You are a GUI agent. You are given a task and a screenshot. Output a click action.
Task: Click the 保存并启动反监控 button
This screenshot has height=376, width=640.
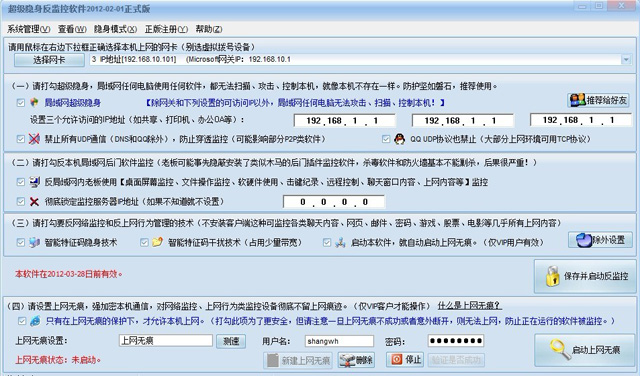[x=585, y=276]
